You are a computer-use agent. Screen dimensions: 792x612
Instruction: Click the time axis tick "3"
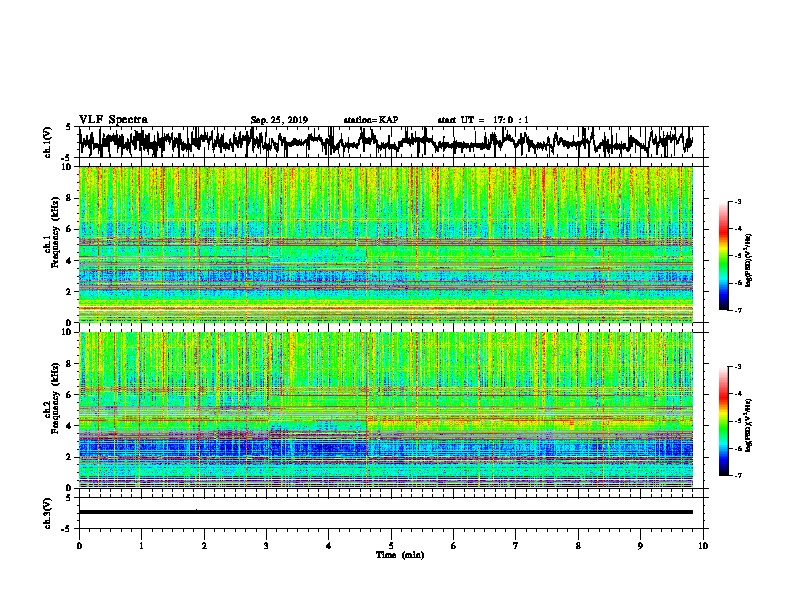(266, 546)
